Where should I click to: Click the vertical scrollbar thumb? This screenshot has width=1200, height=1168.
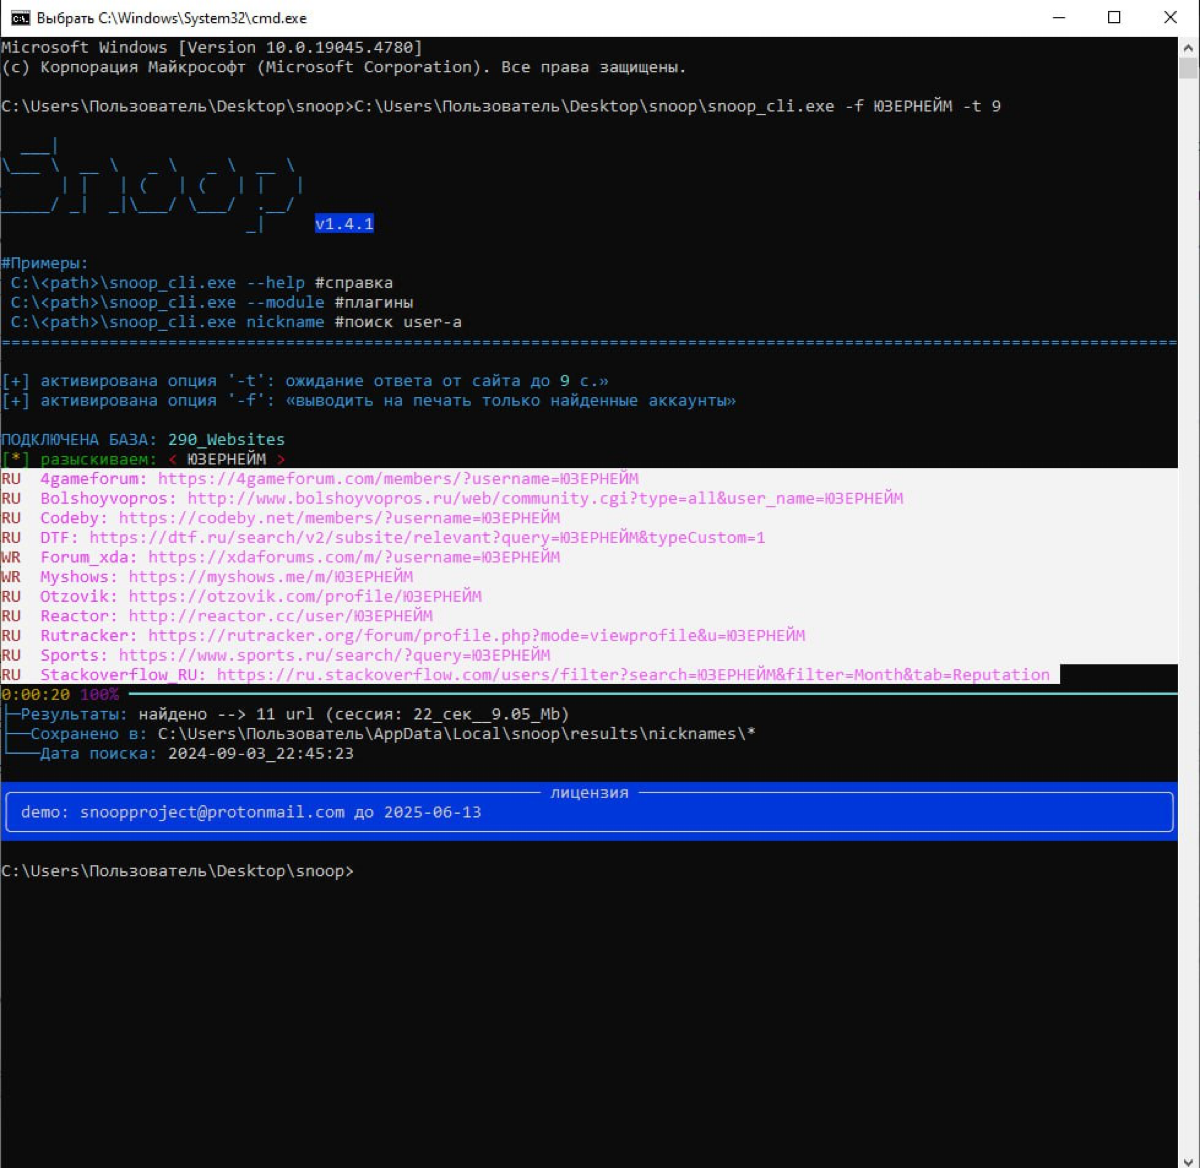click(x=1188, y=68)
